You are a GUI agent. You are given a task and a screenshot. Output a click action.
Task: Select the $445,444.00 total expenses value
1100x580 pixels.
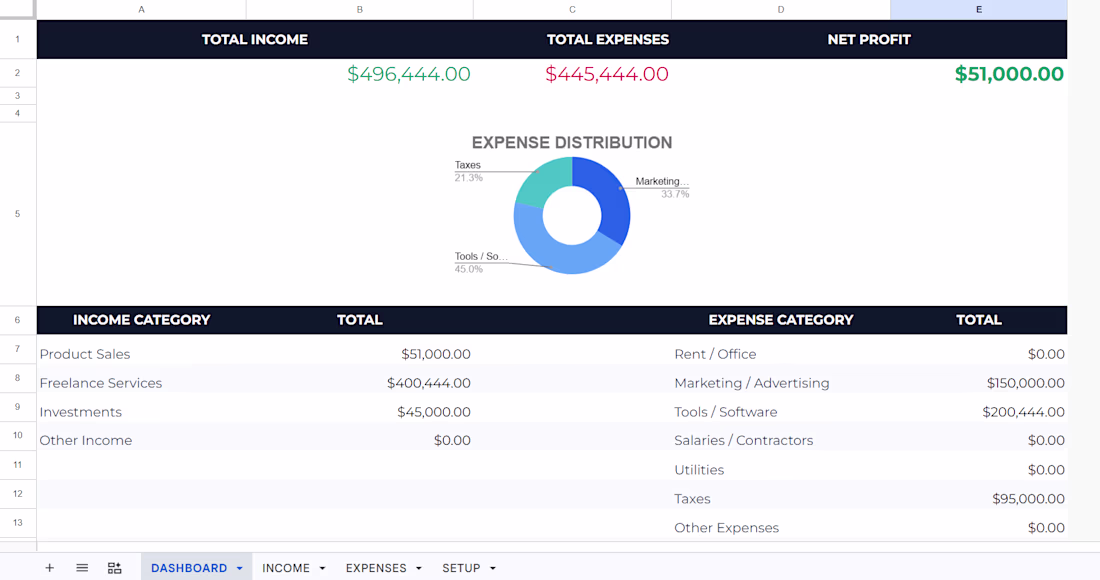pos(607,74)
